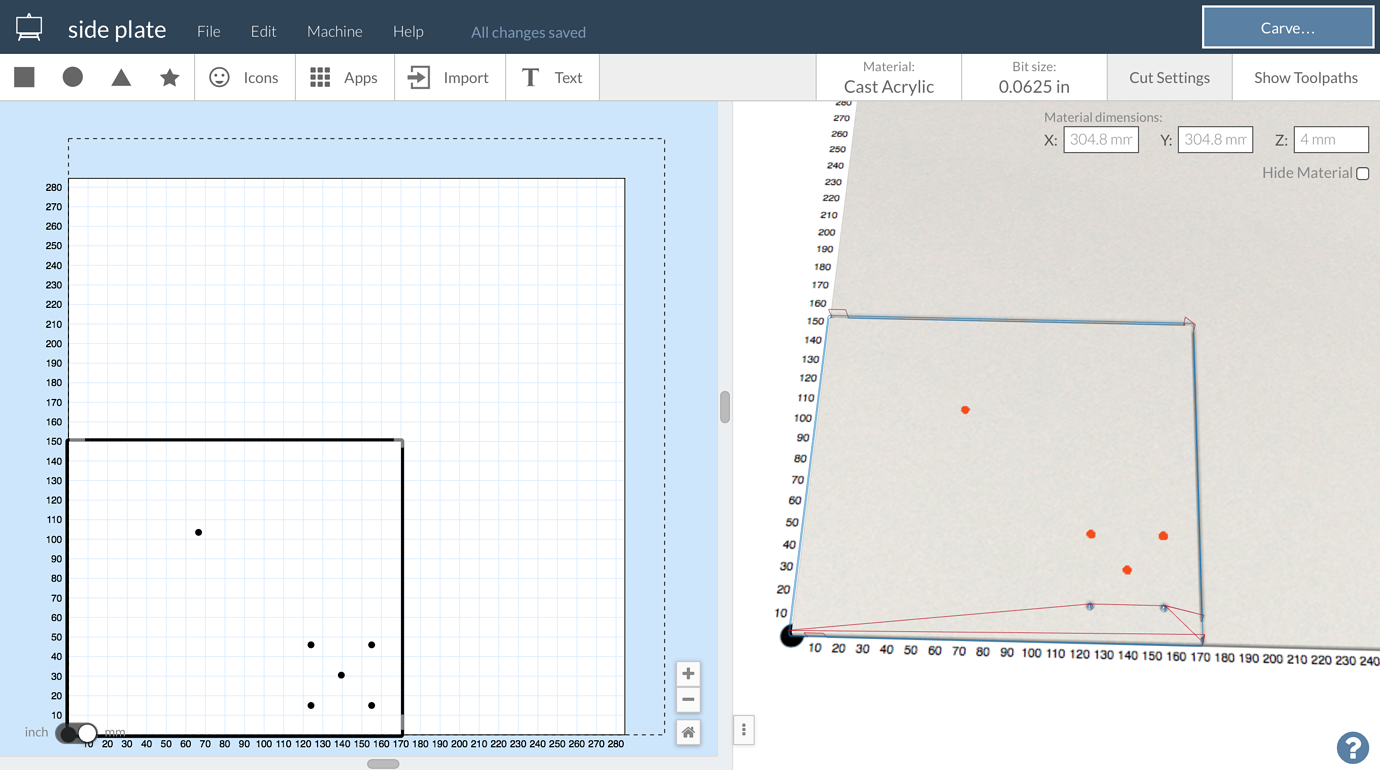Screen dimensions: 1380x770
Task: Open the Edit menu
Action: [263, 31]
